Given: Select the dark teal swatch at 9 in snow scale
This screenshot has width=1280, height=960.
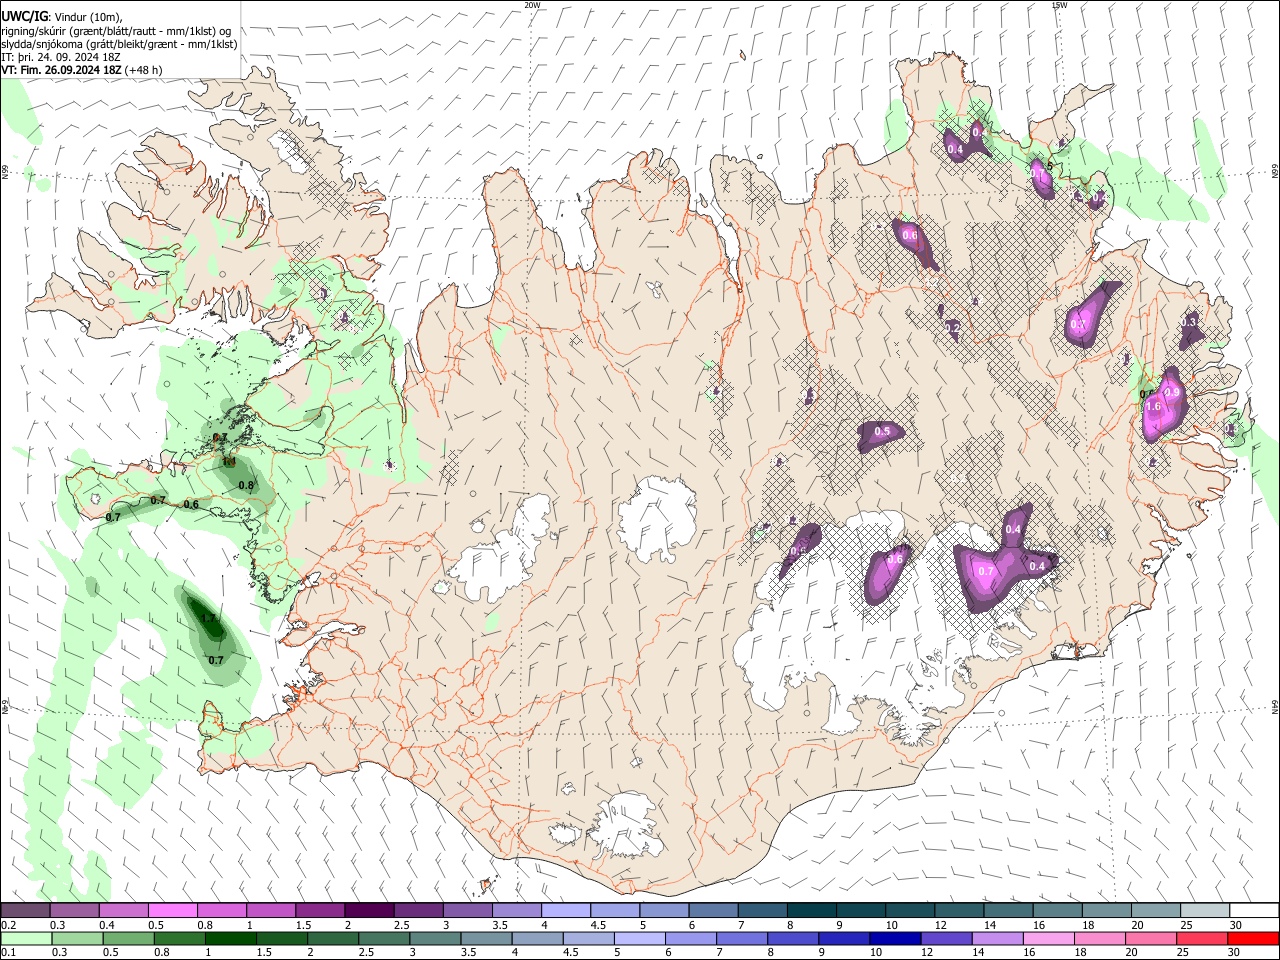Looking at the screenshot, I should pyautogui.click(x=859, y=911).
